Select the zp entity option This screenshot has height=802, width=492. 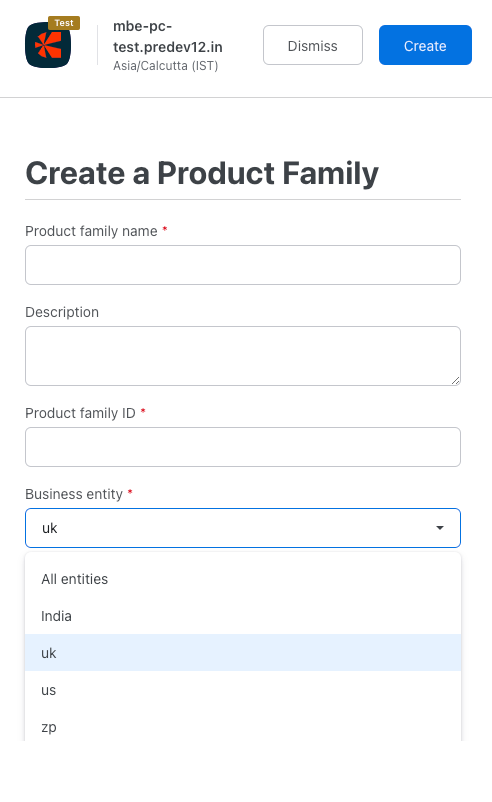pos(243,727)
